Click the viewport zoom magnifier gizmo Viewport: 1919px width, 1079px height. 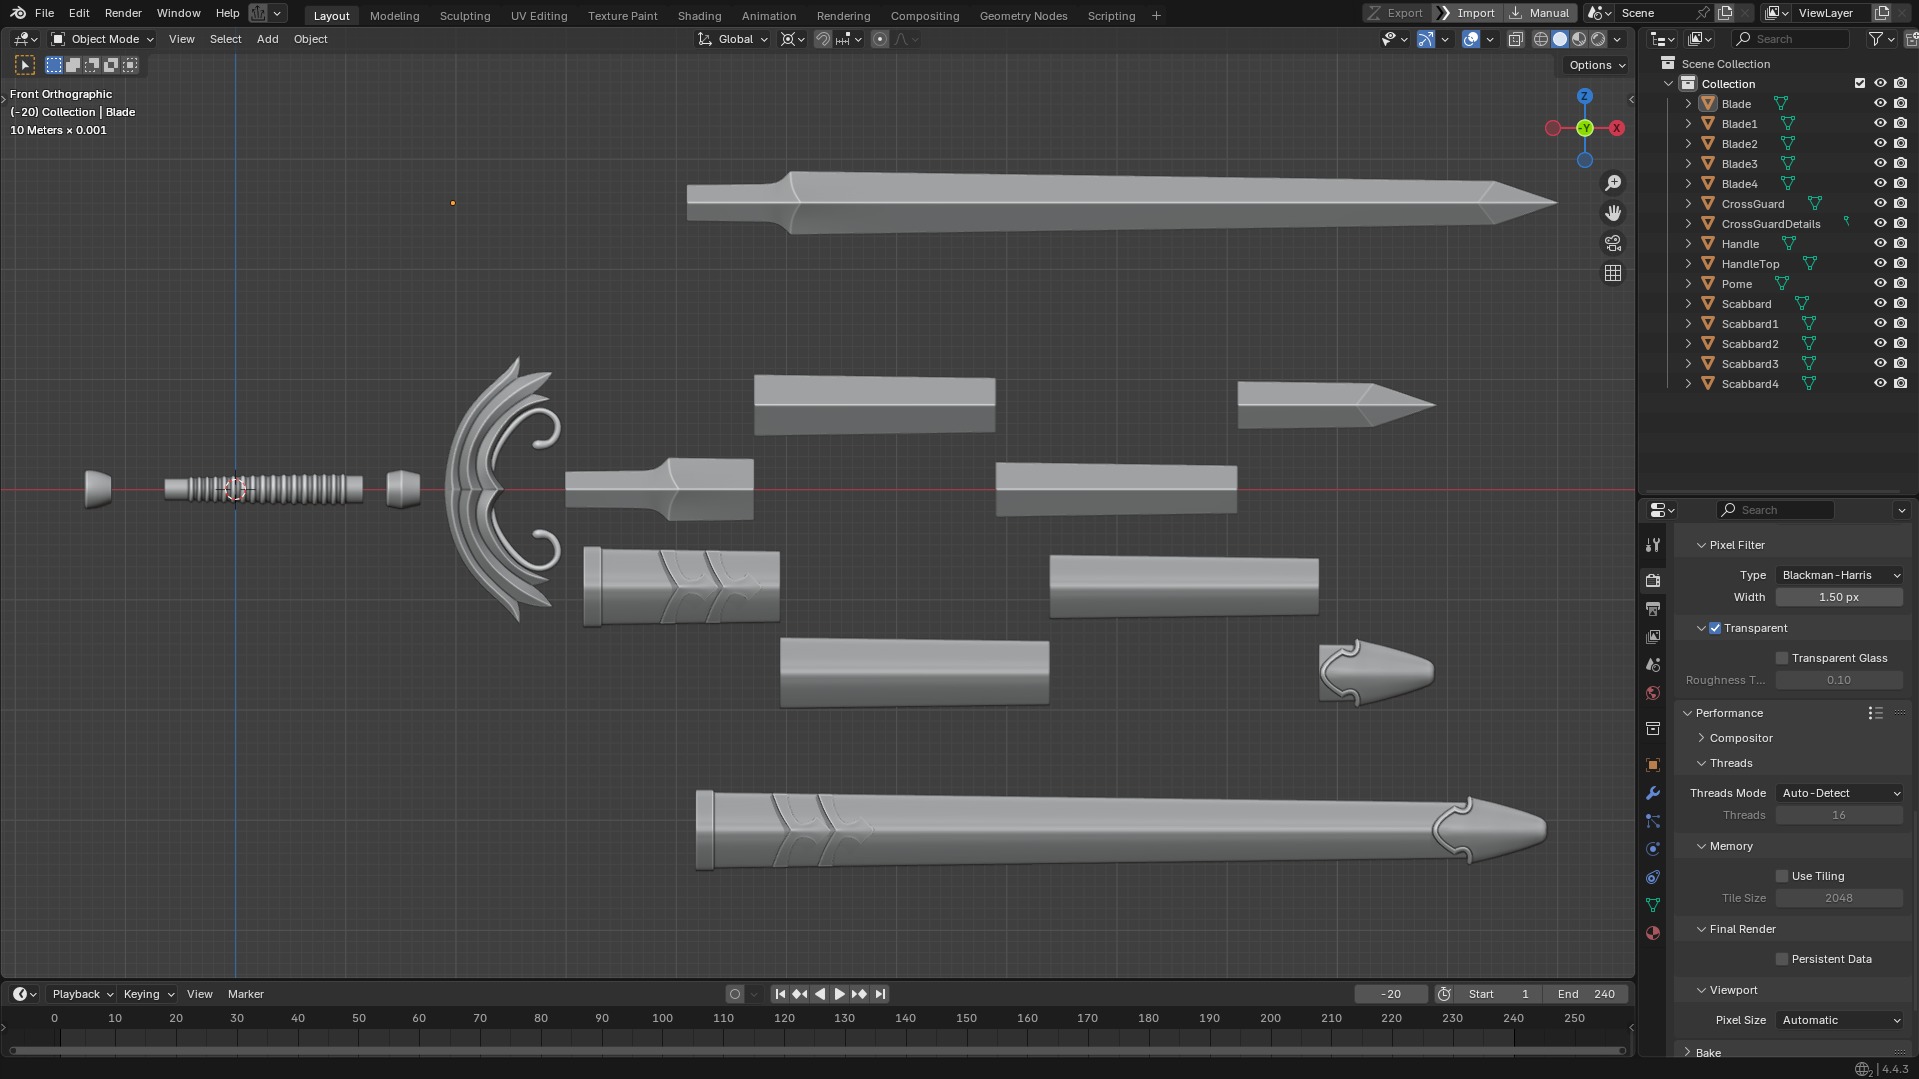[1613, 183]
